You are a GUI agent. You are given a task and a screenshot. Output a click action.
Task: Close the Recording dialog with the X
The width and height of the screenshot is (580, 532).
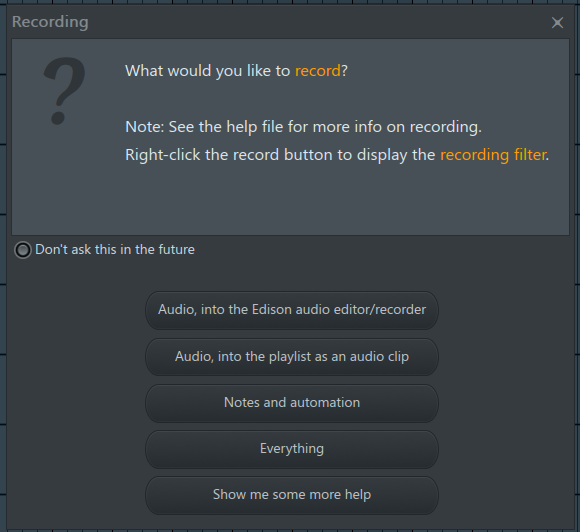click(557, 23)
